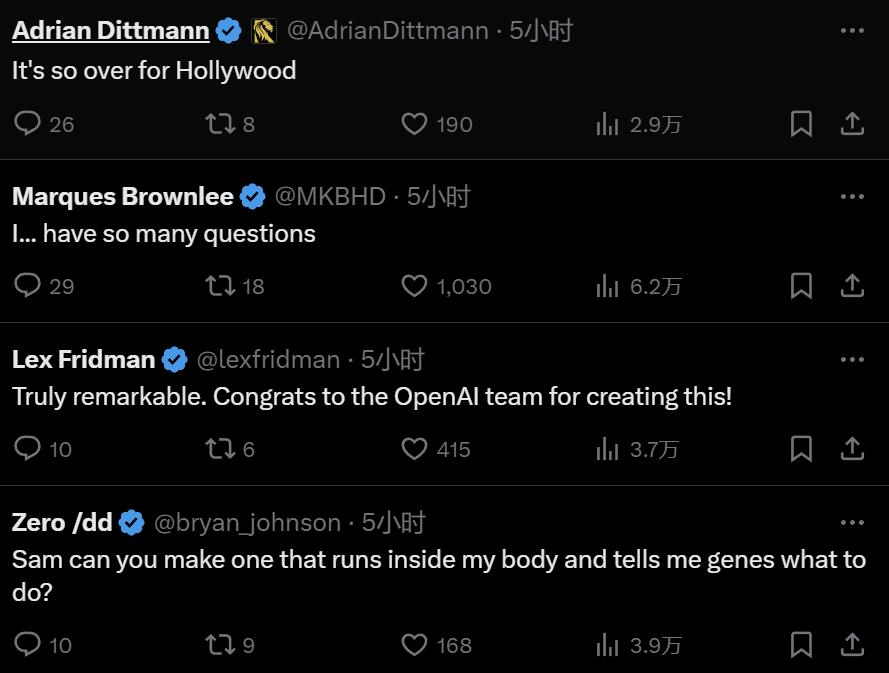Image resolution: width=889 pixels, height=673 pixels.
Task: Bookmark Lex Fridman's tweet
Action: point(801,449)
